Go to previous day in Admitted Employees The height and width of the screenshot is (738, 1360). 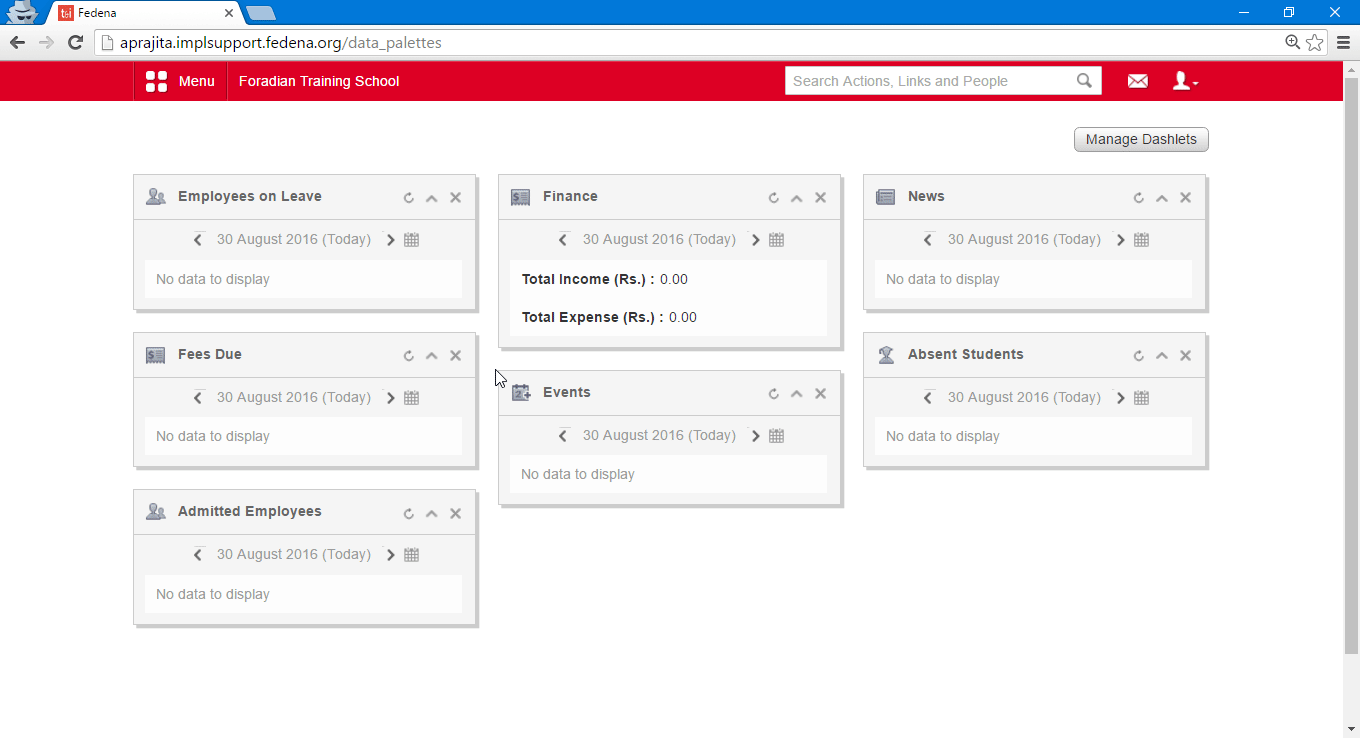click(198, 555)
